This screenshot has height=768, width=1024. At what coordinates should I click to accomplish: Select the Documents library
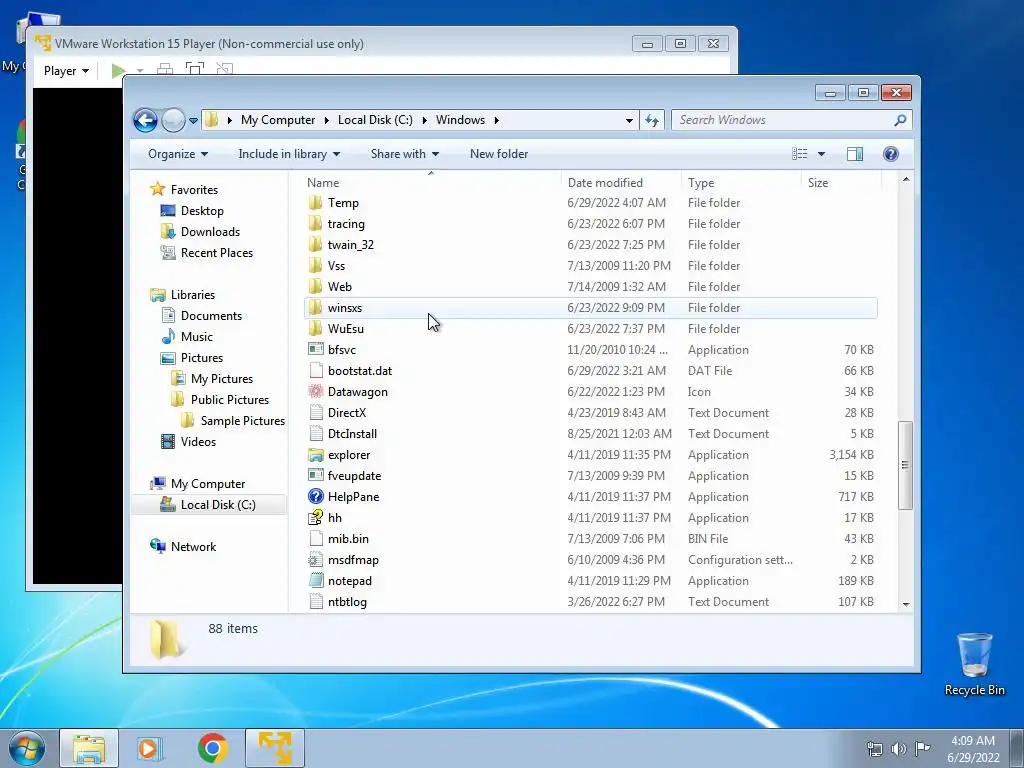(x=211, y=316)
